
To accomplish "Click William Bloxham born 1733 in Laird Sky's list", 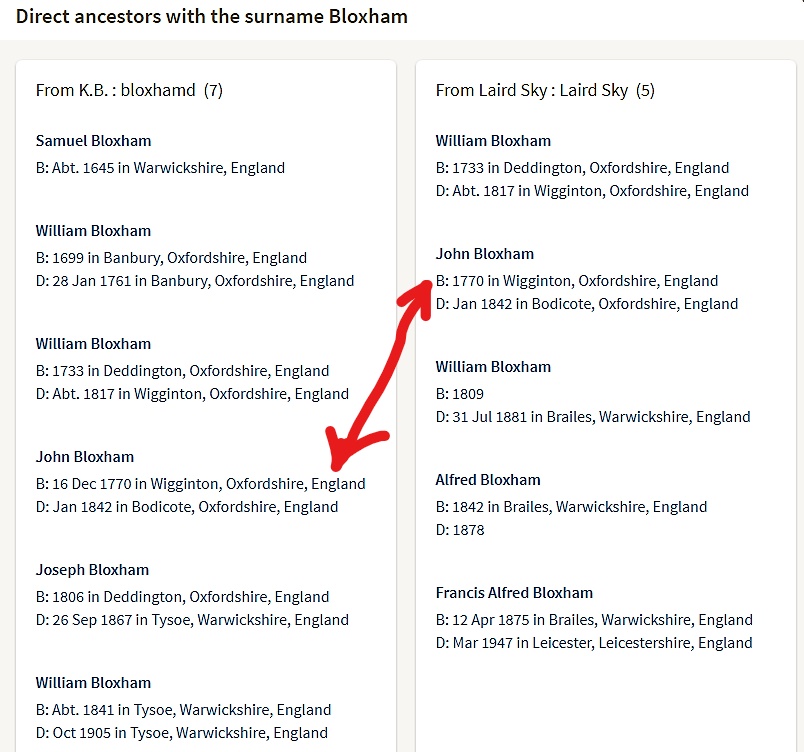I will coord(493,141).
